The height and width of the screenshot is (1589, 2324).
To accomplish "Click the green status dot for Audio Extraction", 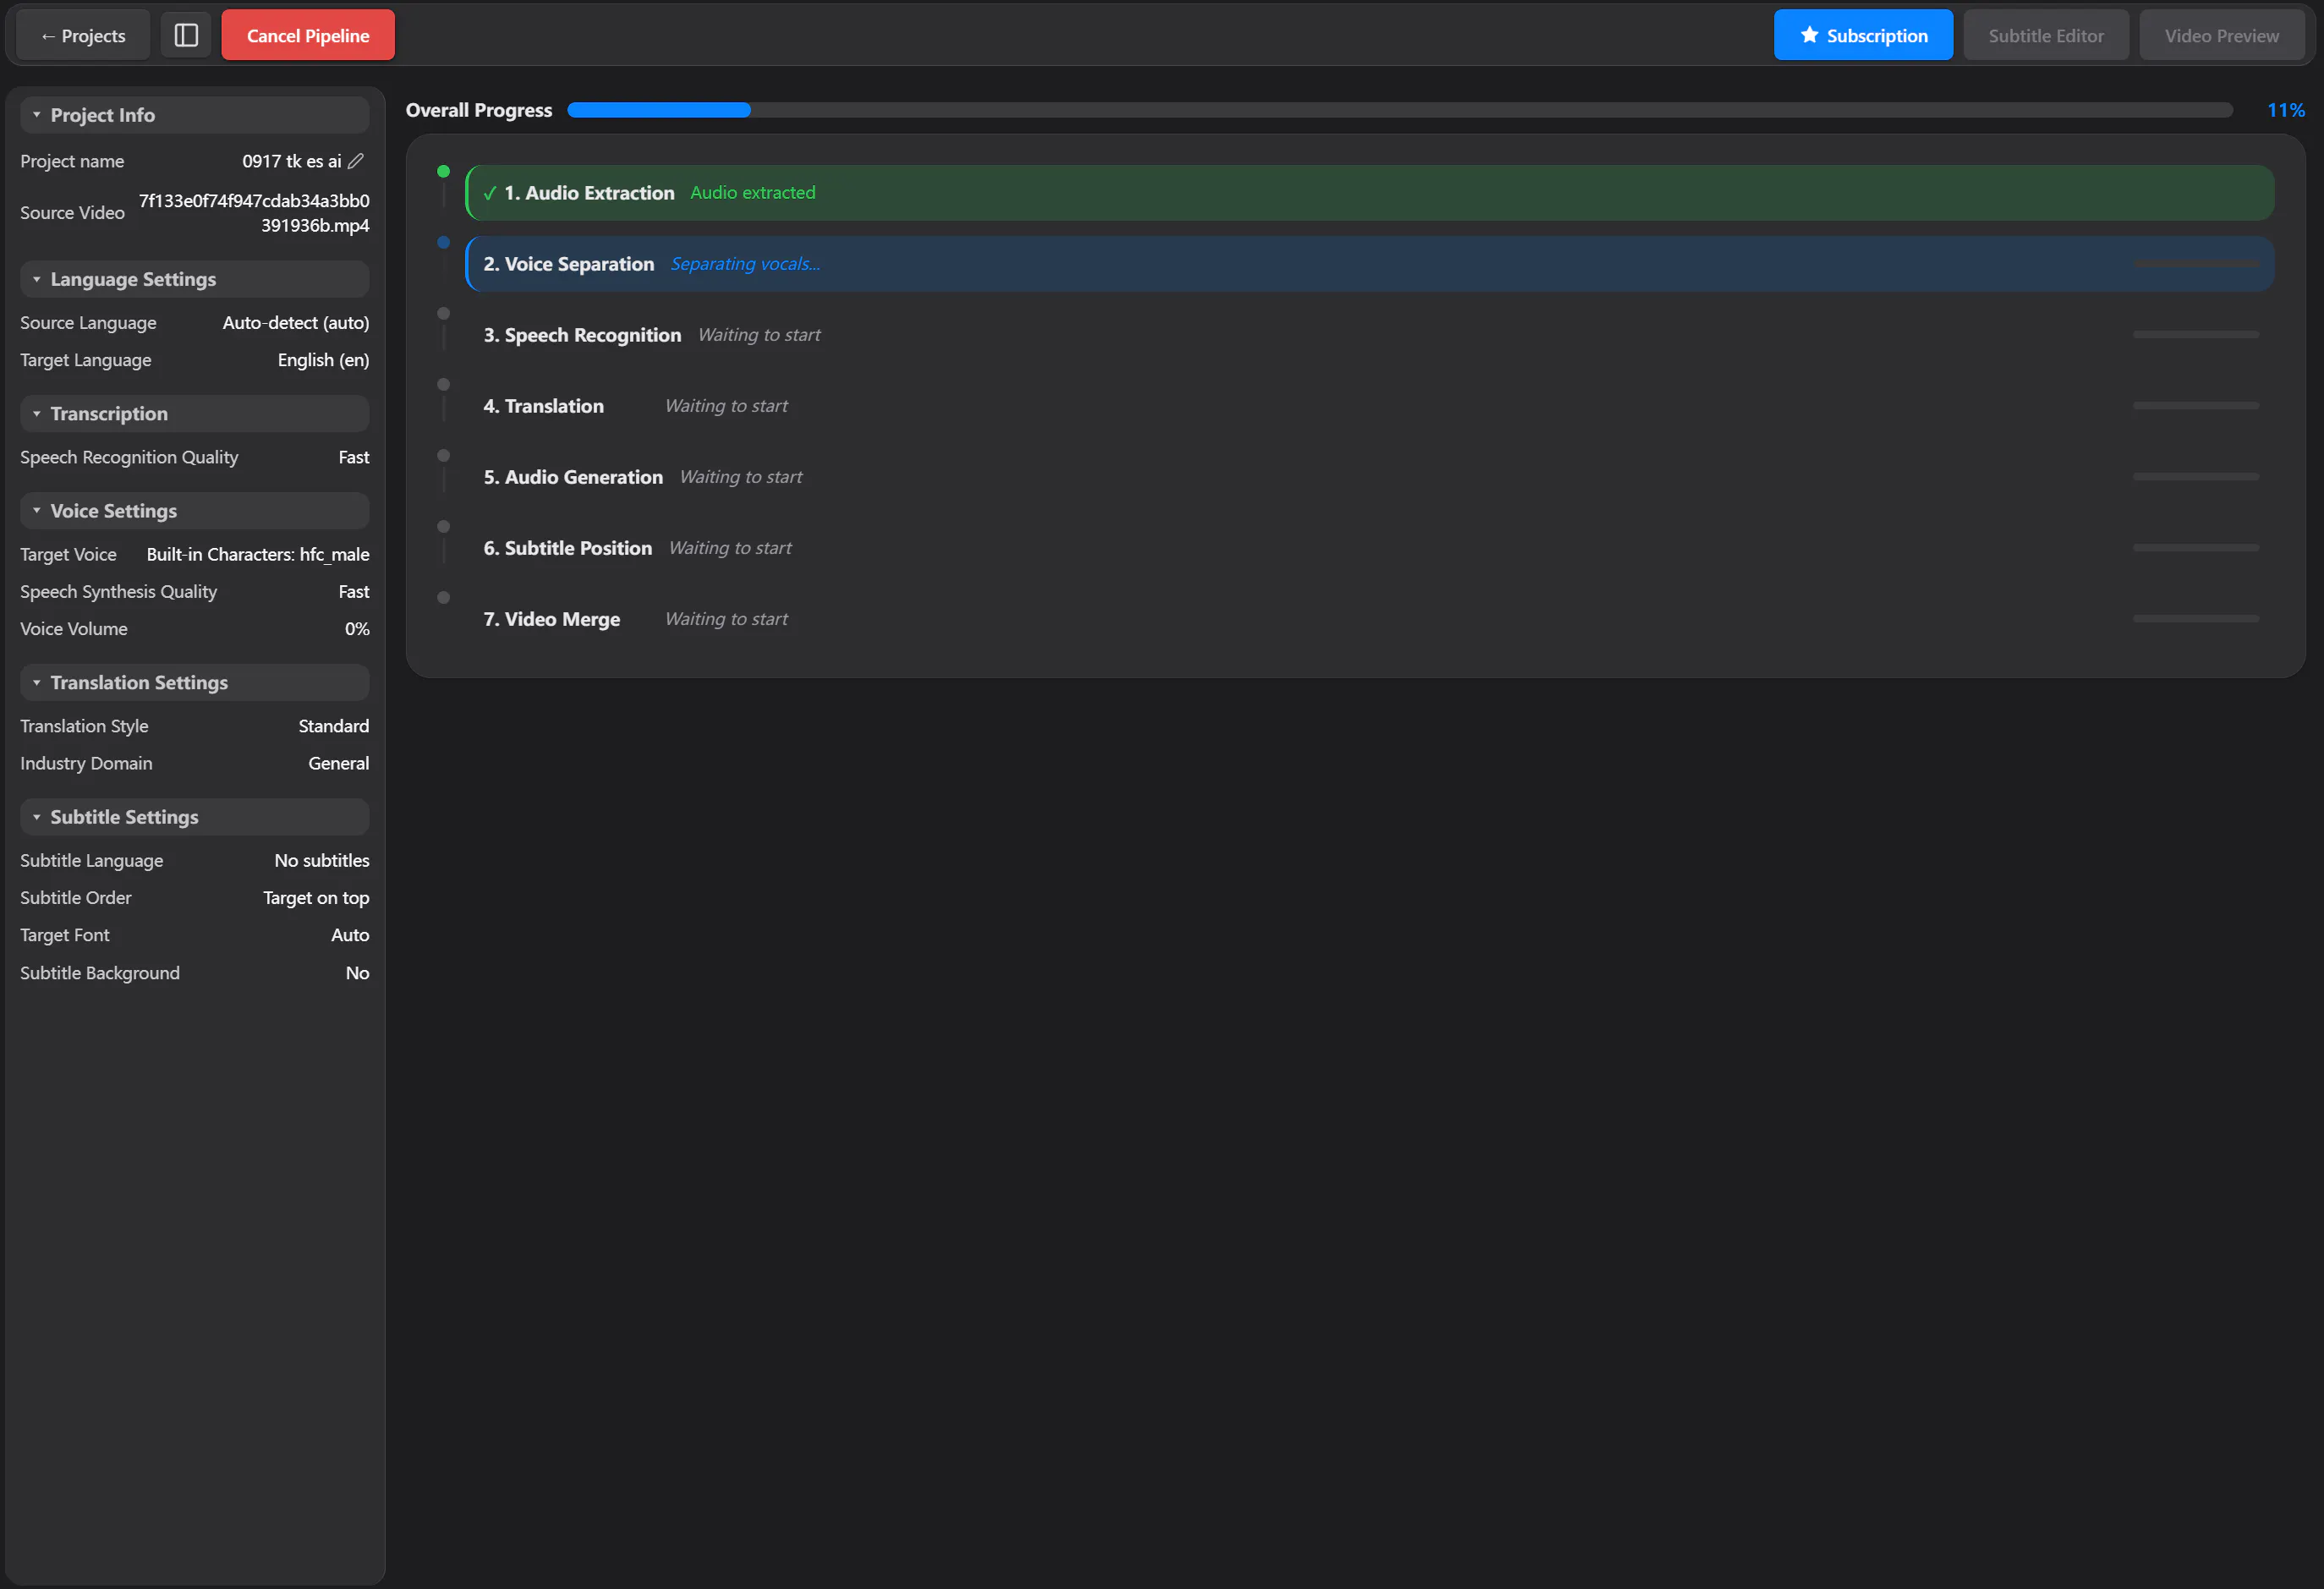I will (443, 171).
